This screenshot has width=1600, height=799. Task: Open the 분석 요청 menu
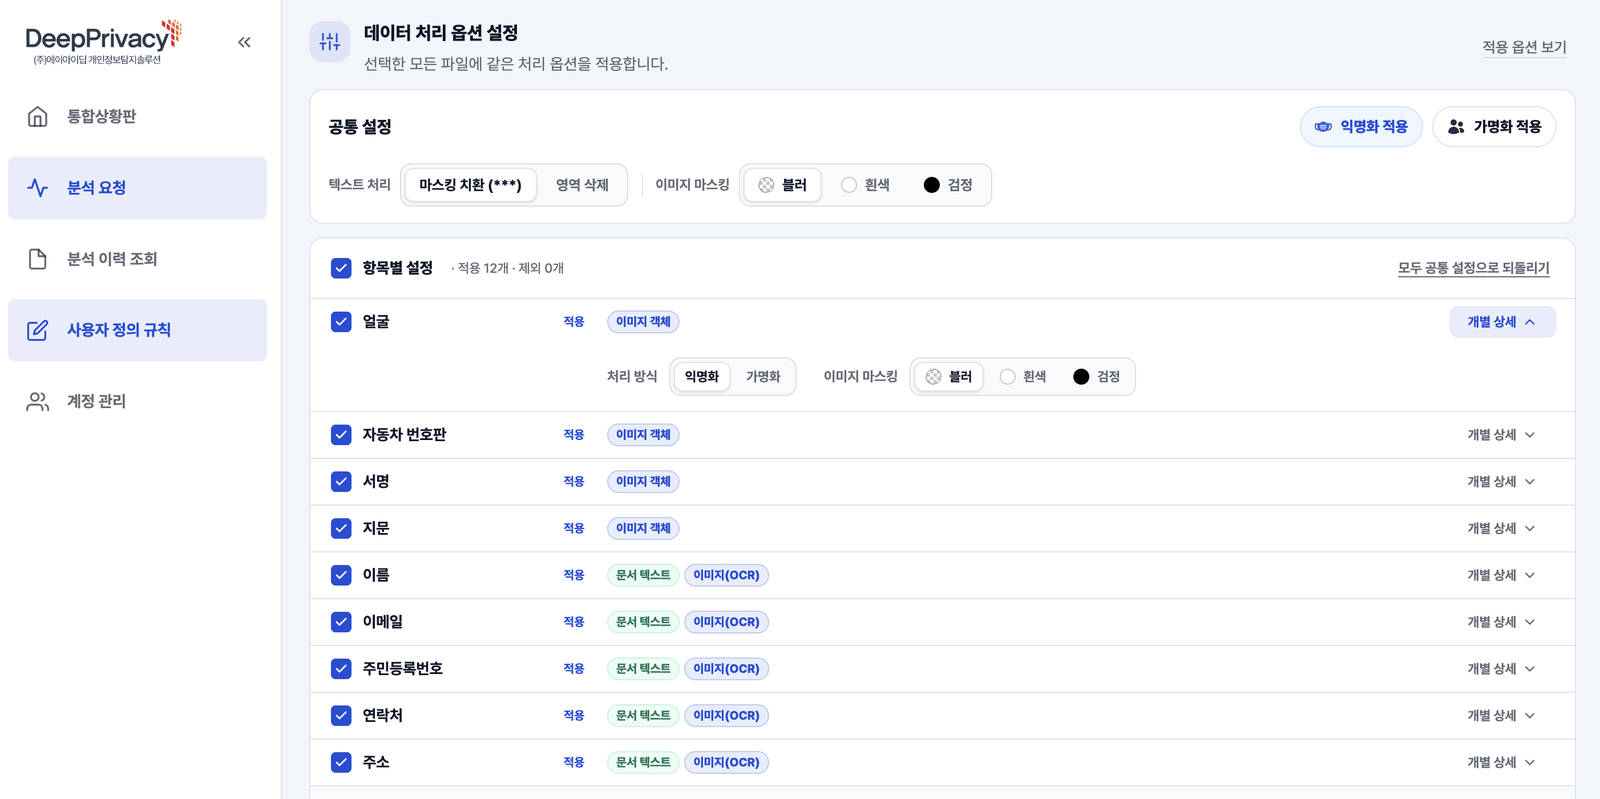pos(137,188)
